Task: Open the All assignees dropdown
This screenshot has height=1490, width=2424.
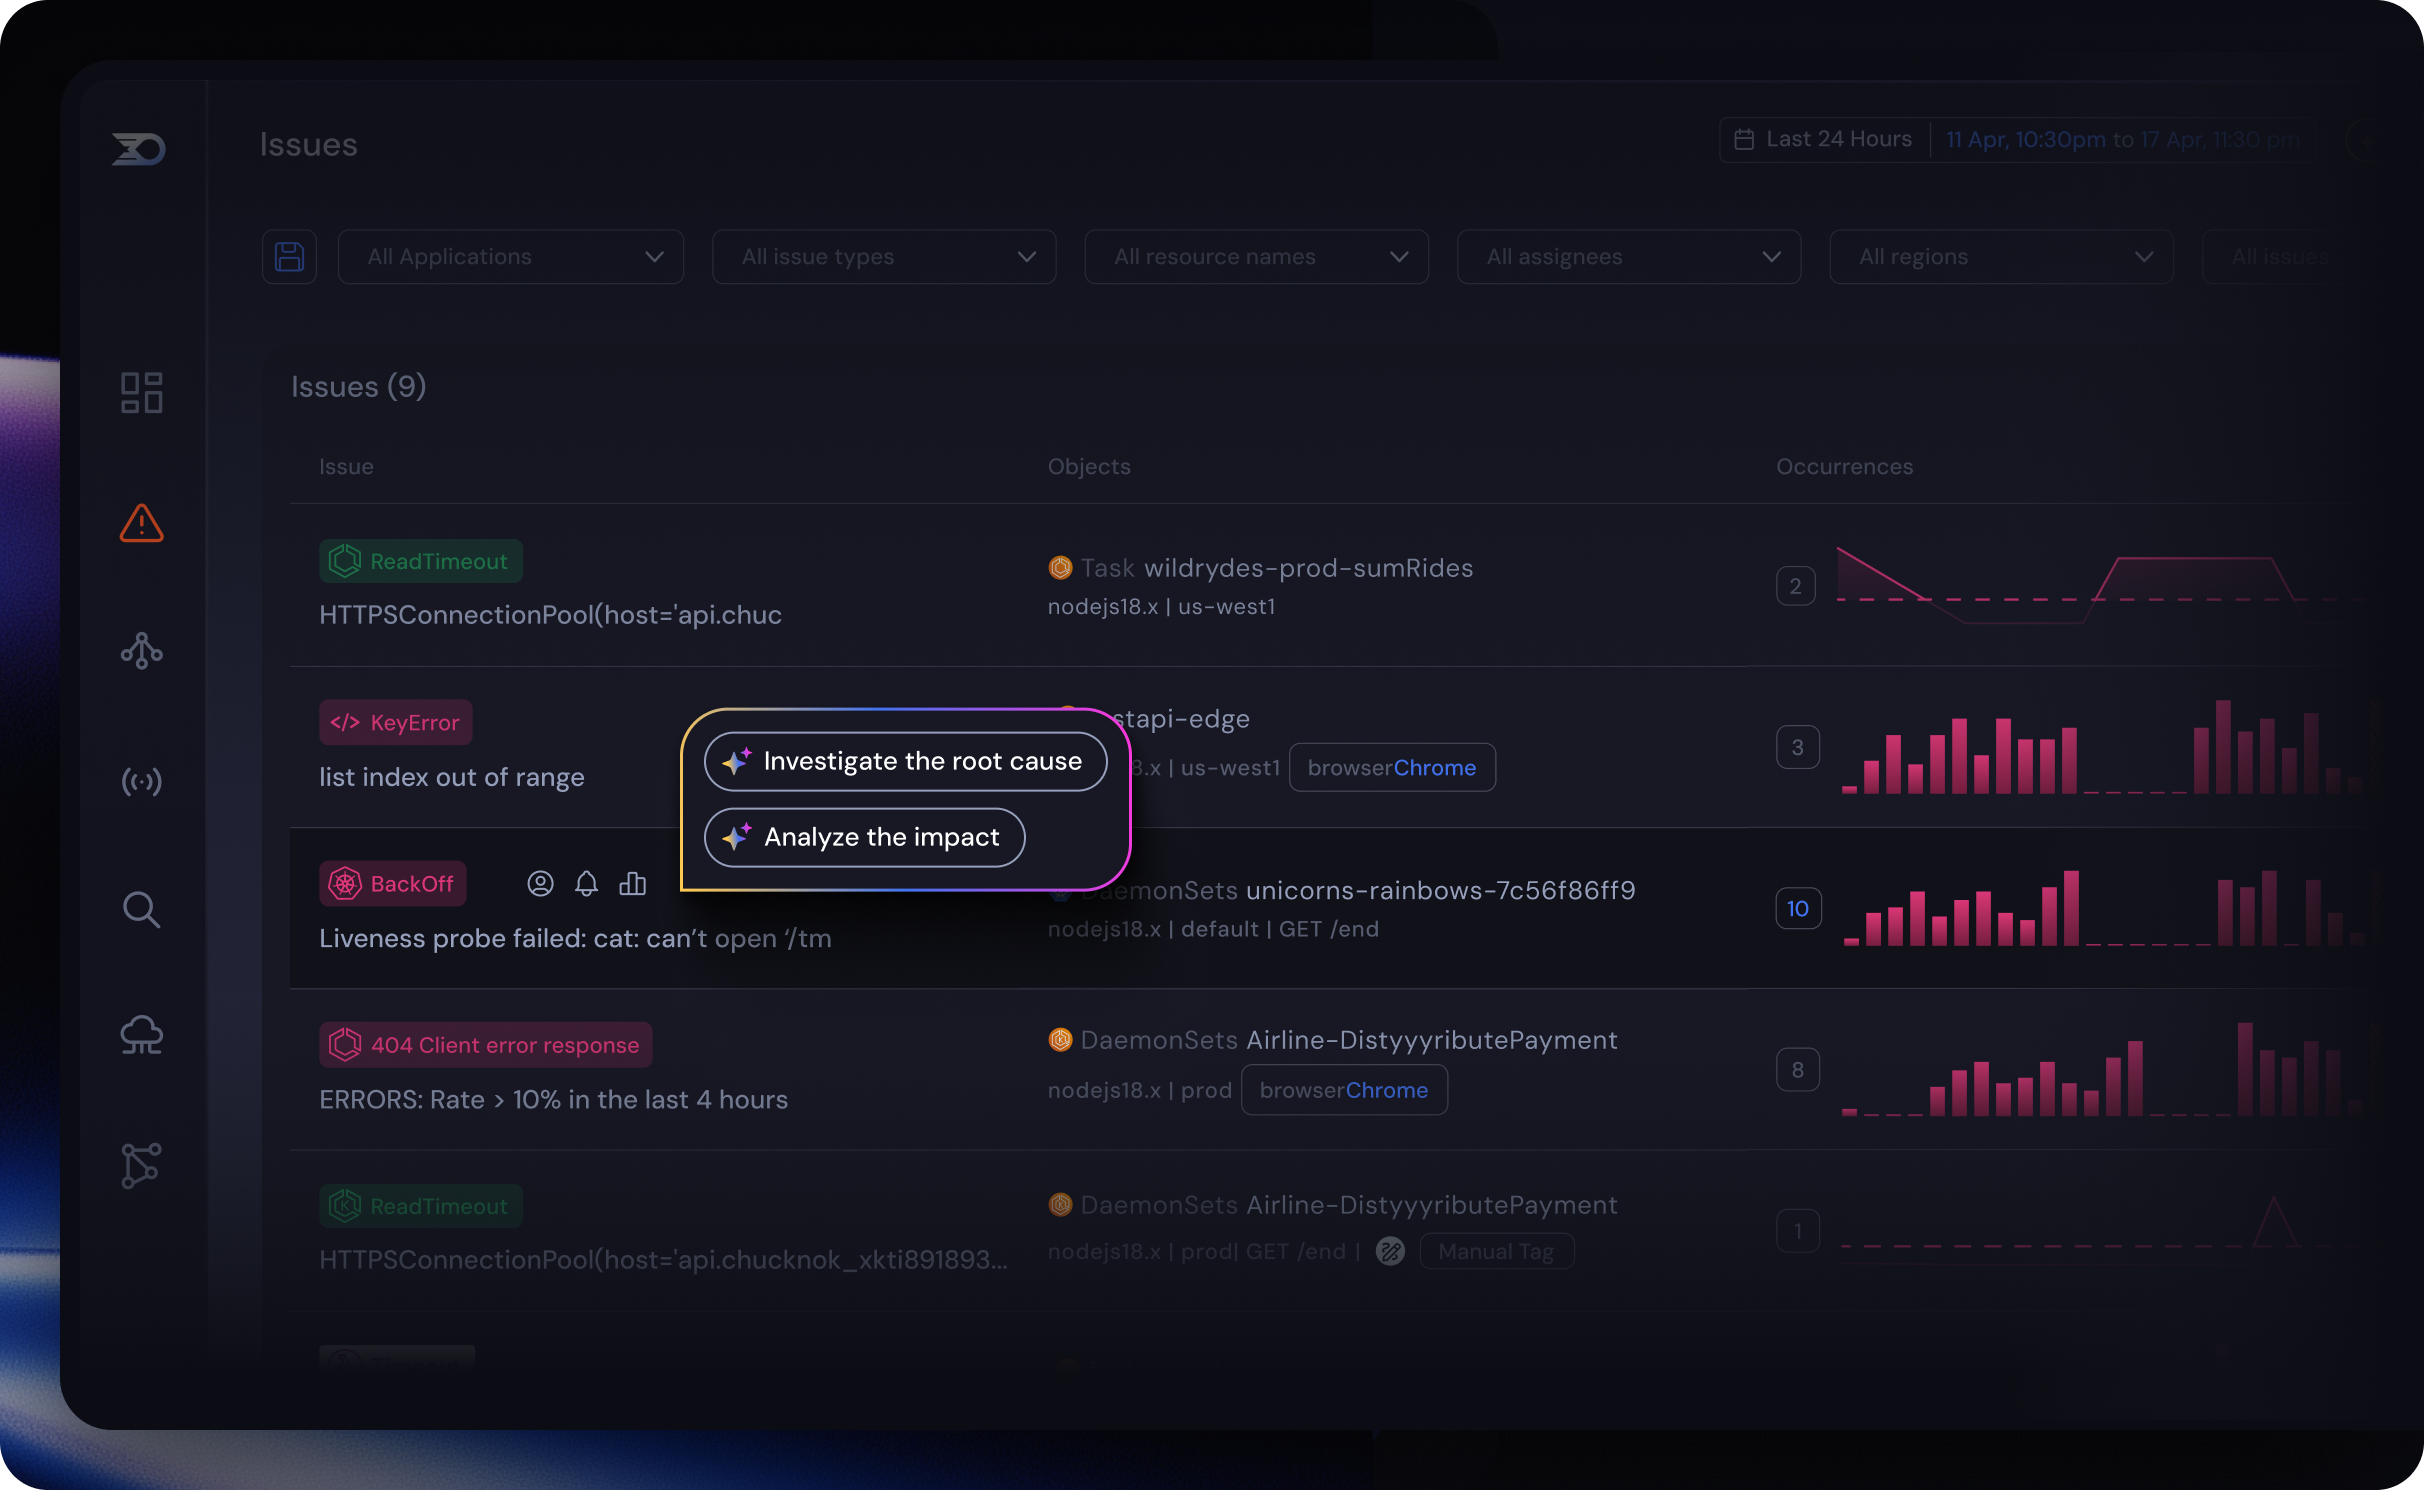Action: tap(1629, 257)
